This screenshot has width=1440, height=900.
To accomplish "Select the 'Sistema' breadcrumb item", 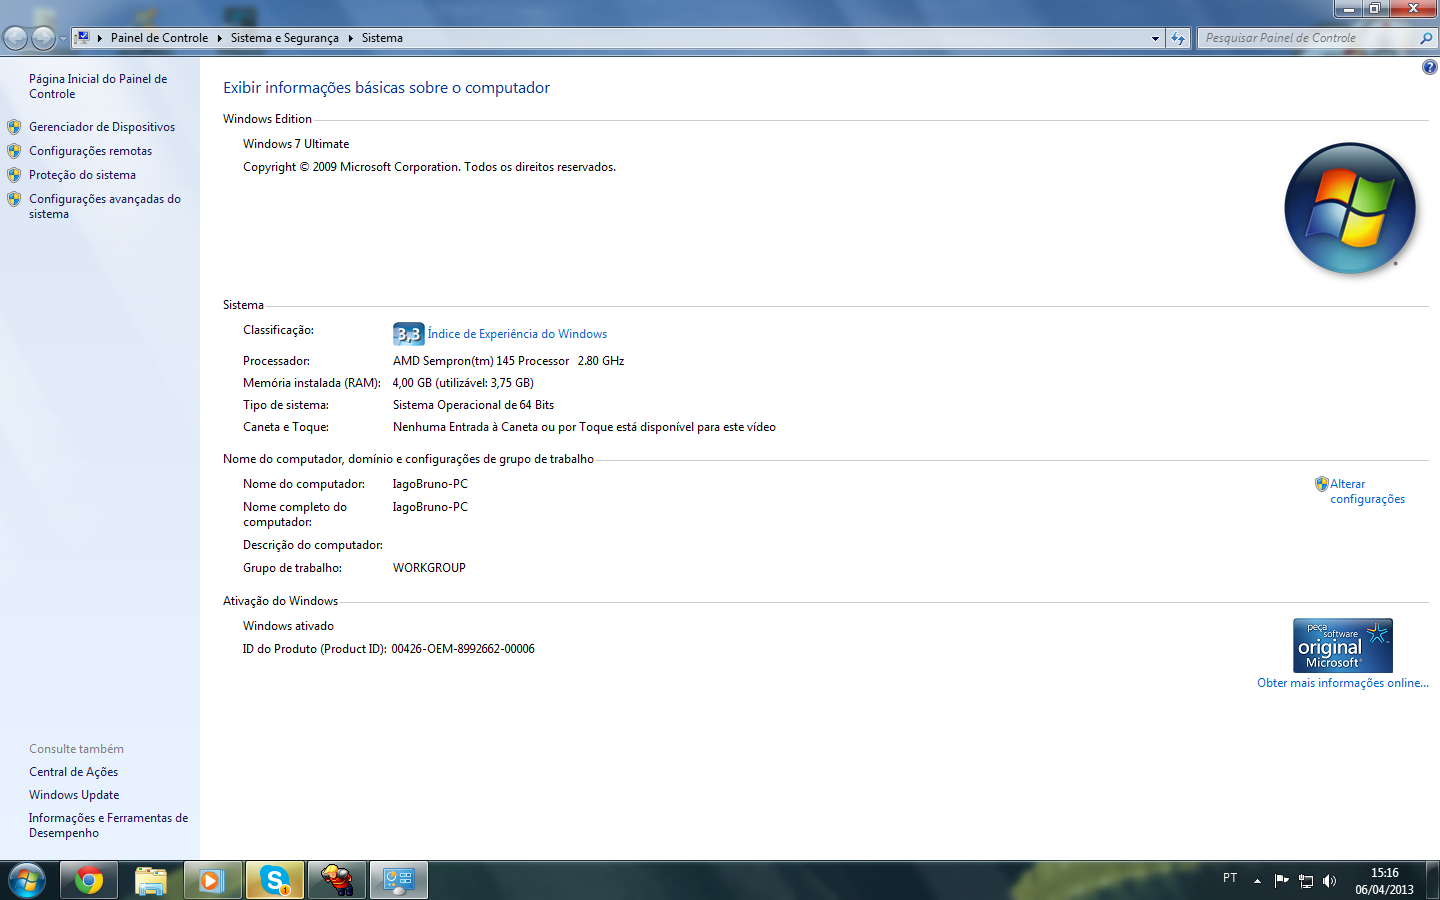I will pos(382,38).
